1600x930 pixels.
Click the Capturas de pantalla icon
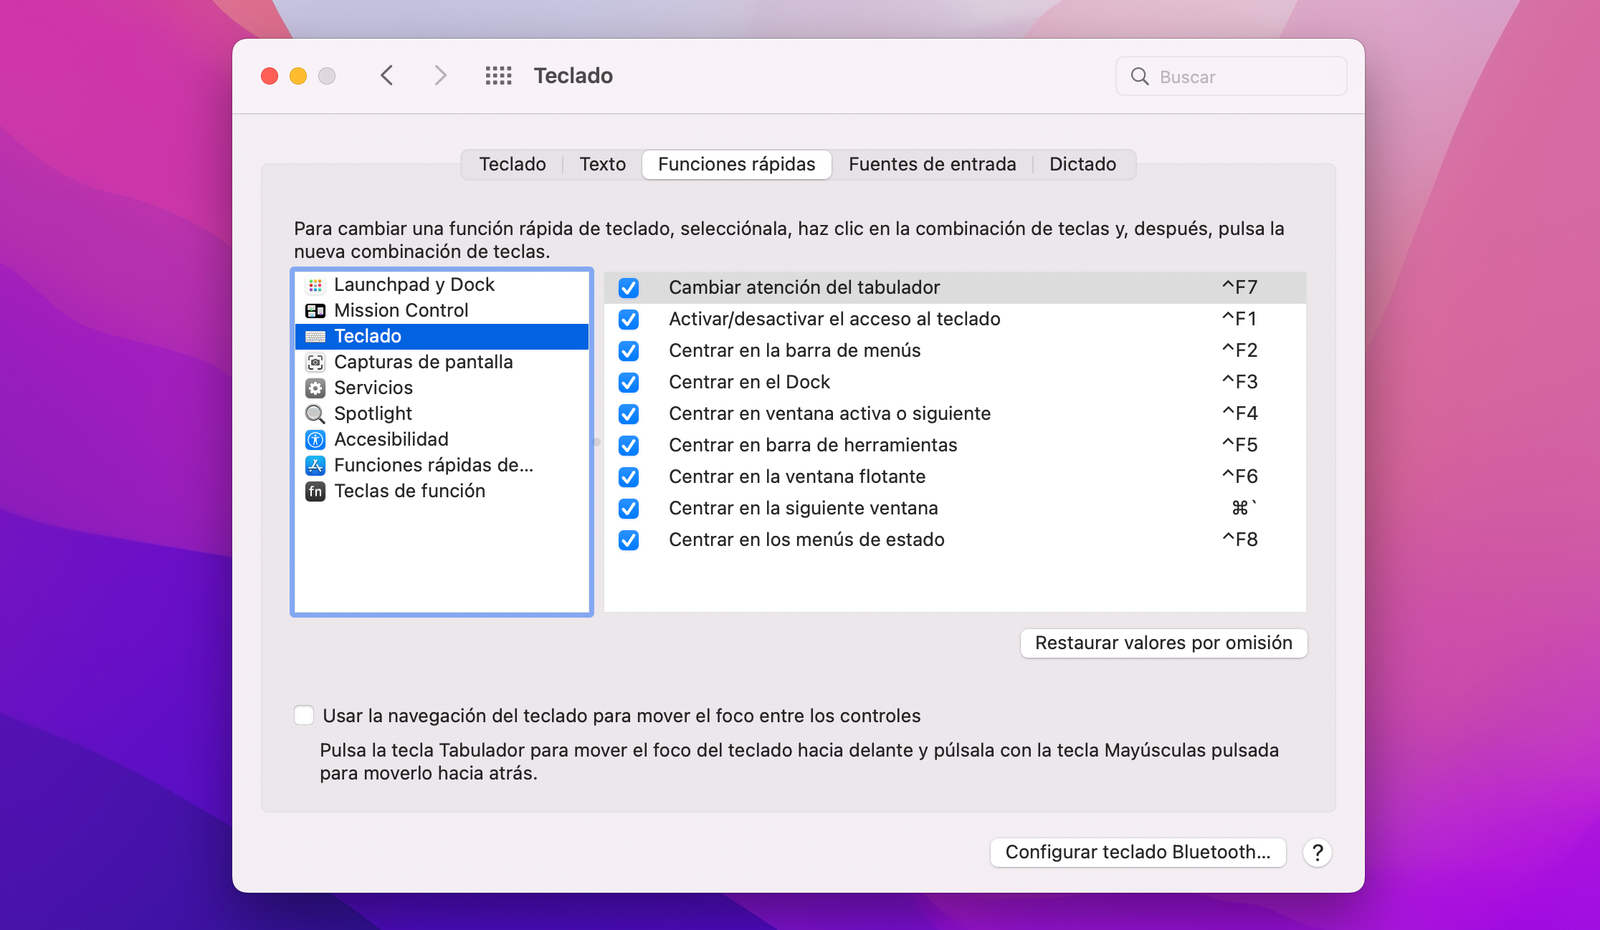pyautogui.click(x=315, y=362)
